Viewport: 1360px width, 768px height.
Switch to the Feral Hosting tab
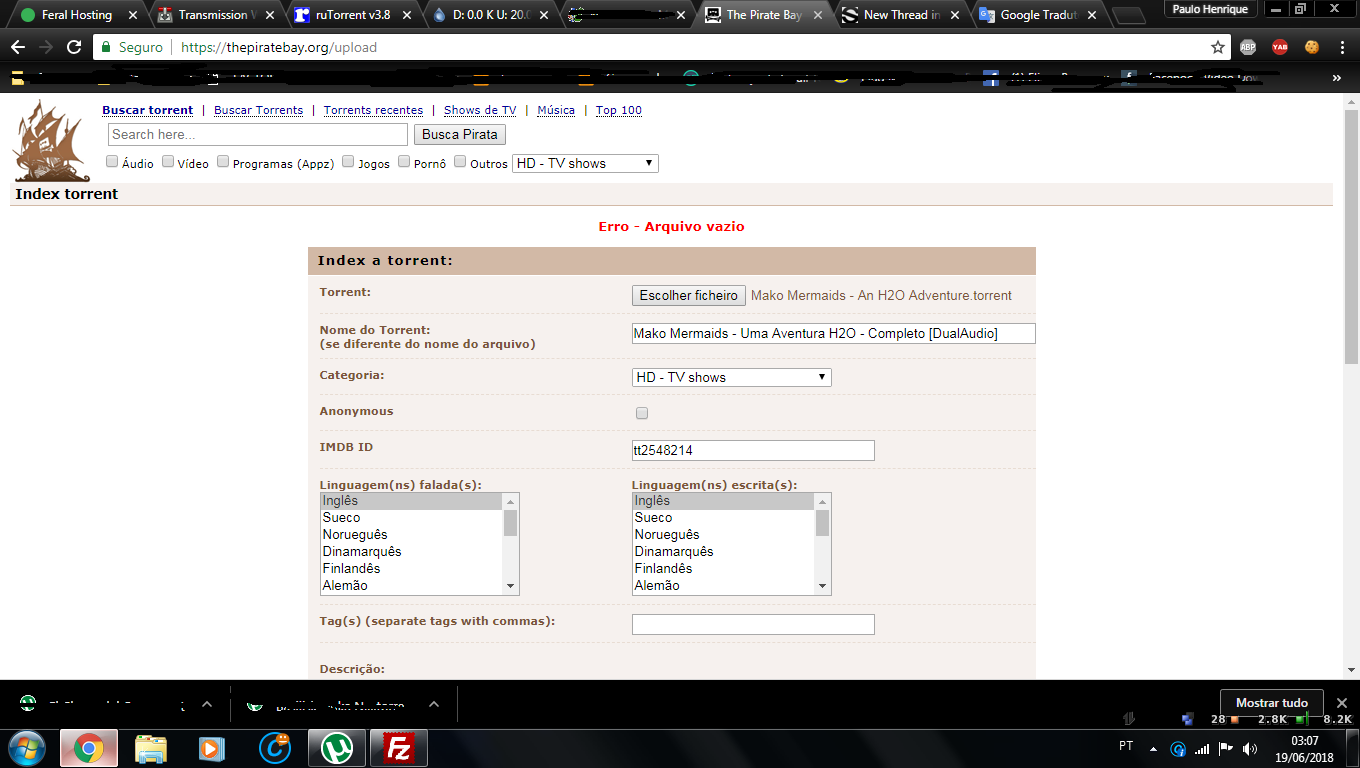click(x=76, y=15)
